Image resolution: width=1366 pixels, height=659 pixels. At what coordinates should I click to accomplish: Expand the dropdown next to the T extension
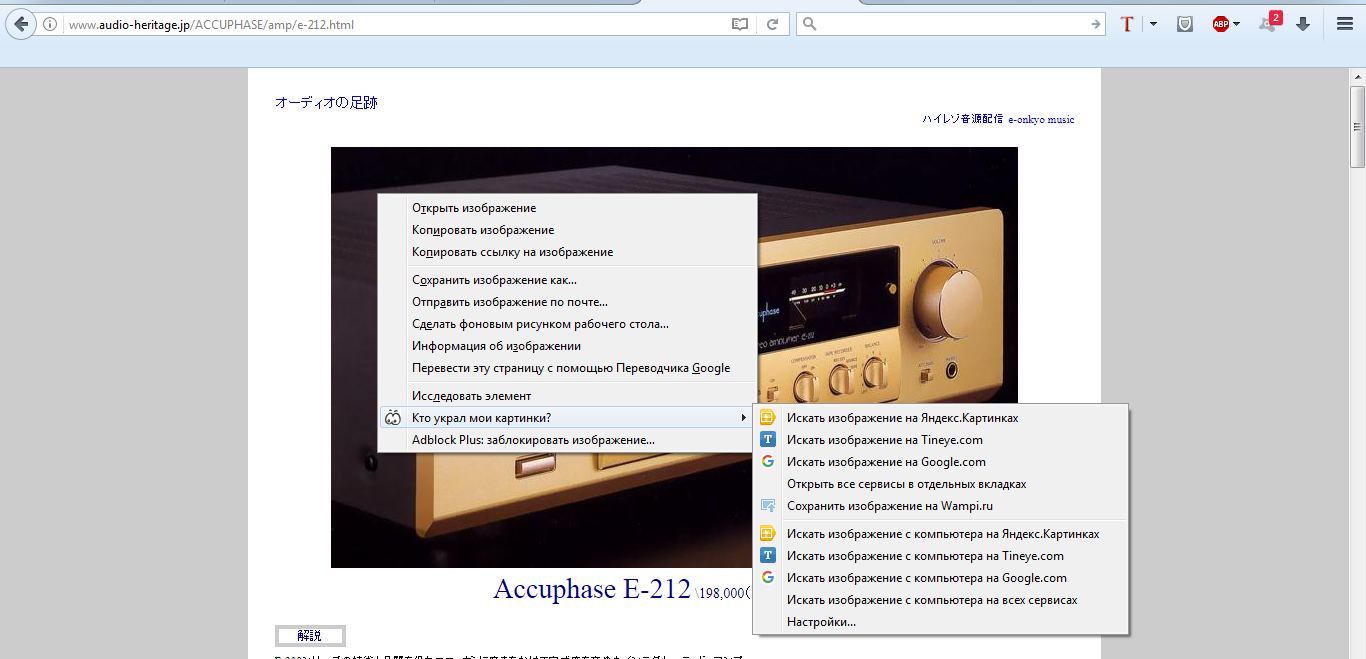(x=1153, y=24)
